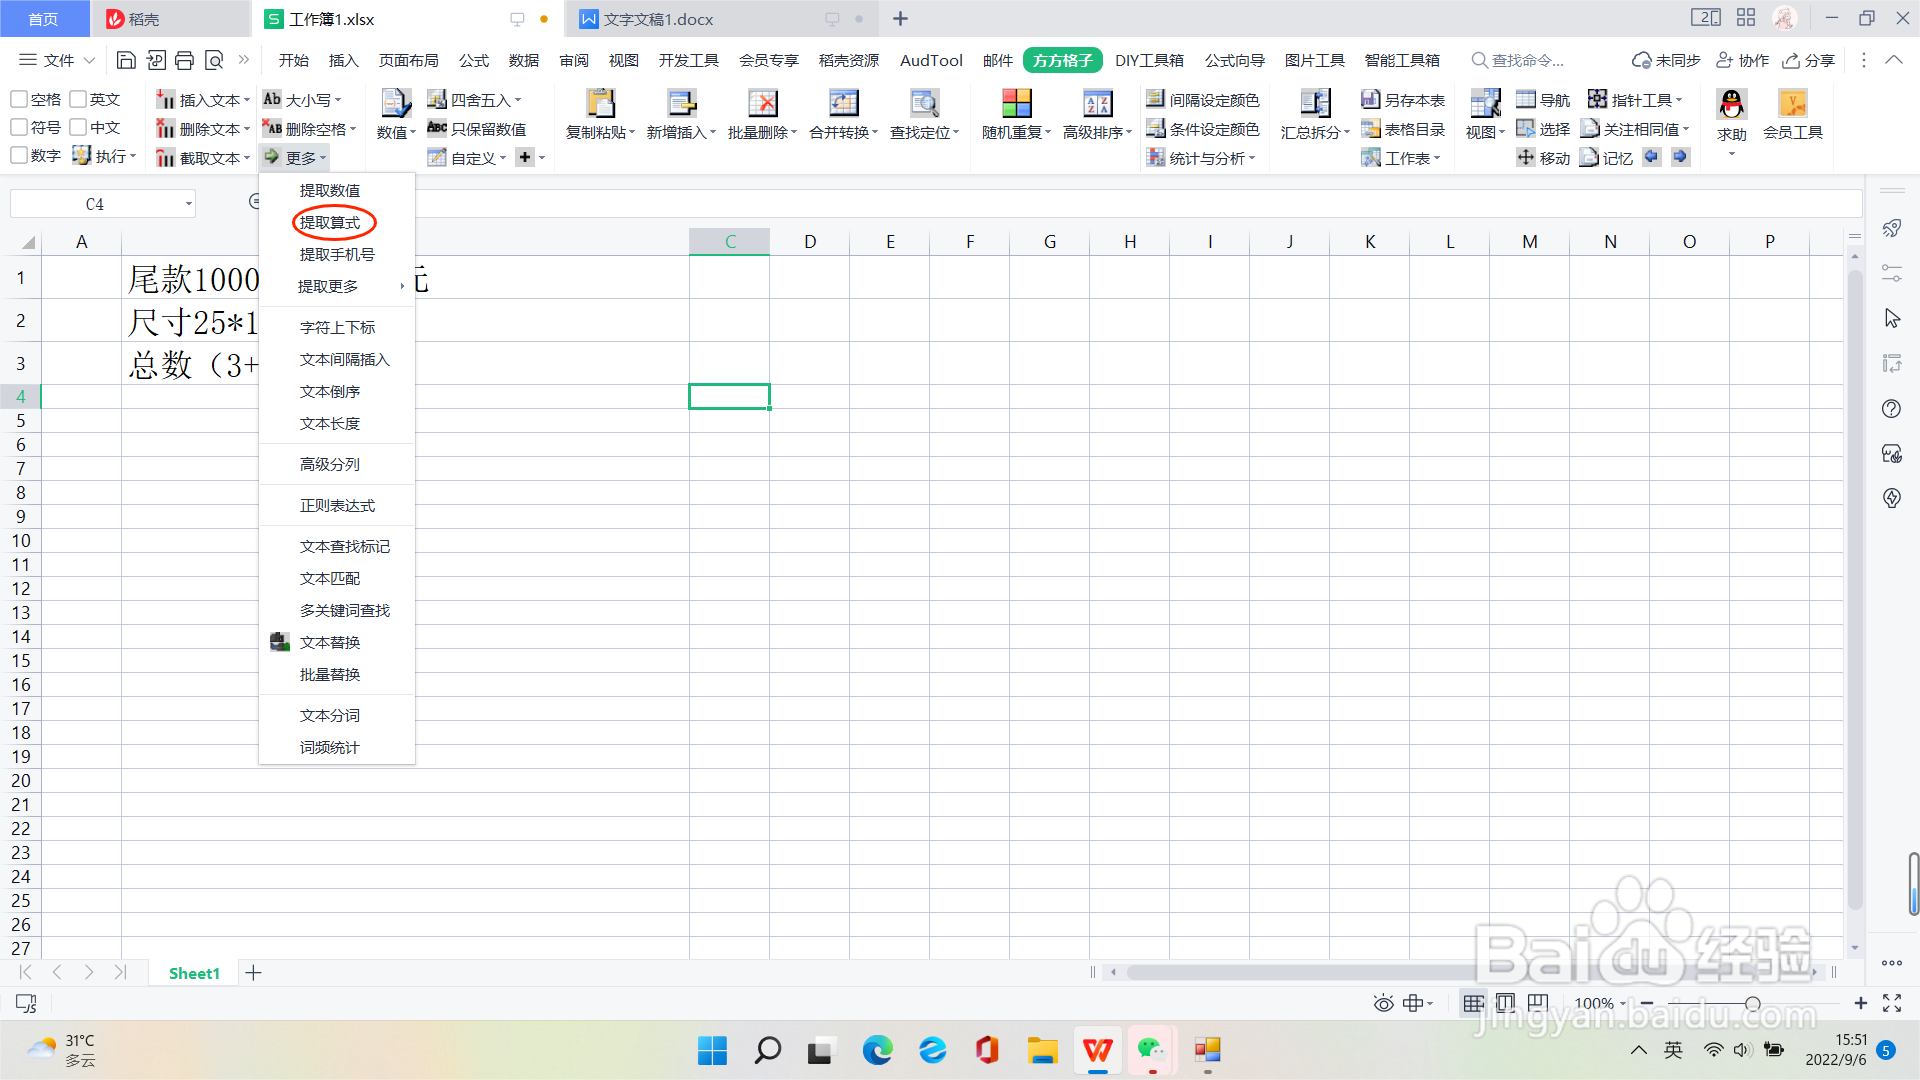
Task: Click the 求助 penguin icon
Action: click(x=1731, y=104)
